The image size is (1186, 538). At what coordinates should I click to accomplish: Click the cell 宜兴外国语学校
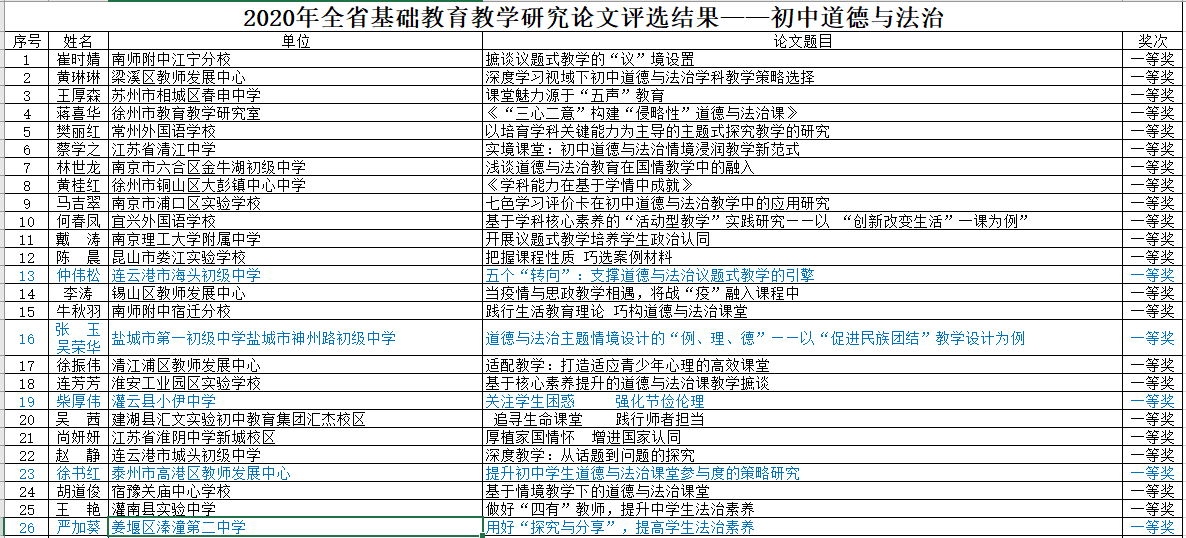[x=164, y=221]
